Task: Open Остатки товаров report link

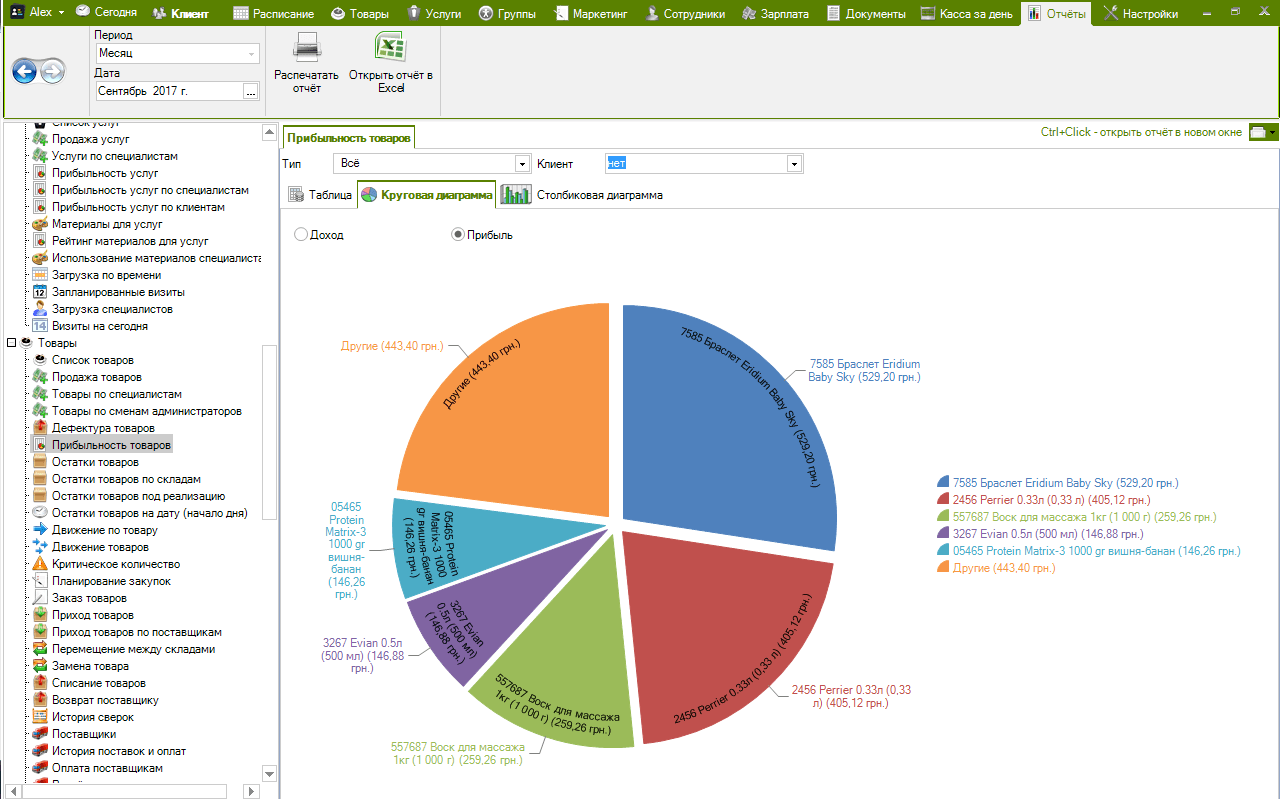Action: click(x=95, y=462)
